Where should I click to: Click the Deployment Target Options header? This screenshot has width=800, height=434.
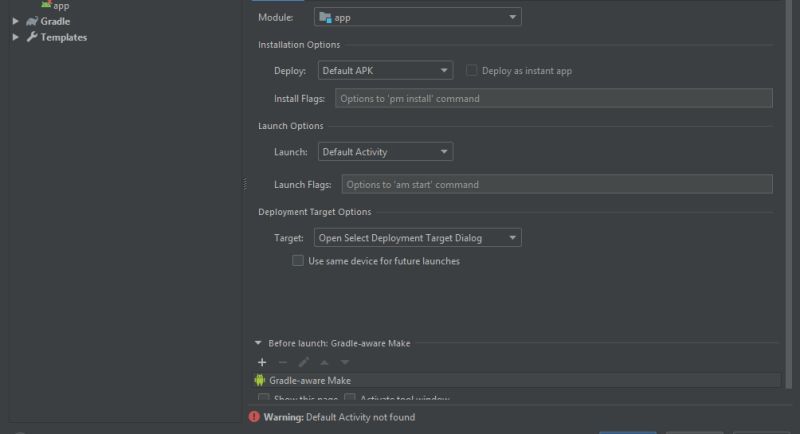pyautogui.click(x=315, y=212)
